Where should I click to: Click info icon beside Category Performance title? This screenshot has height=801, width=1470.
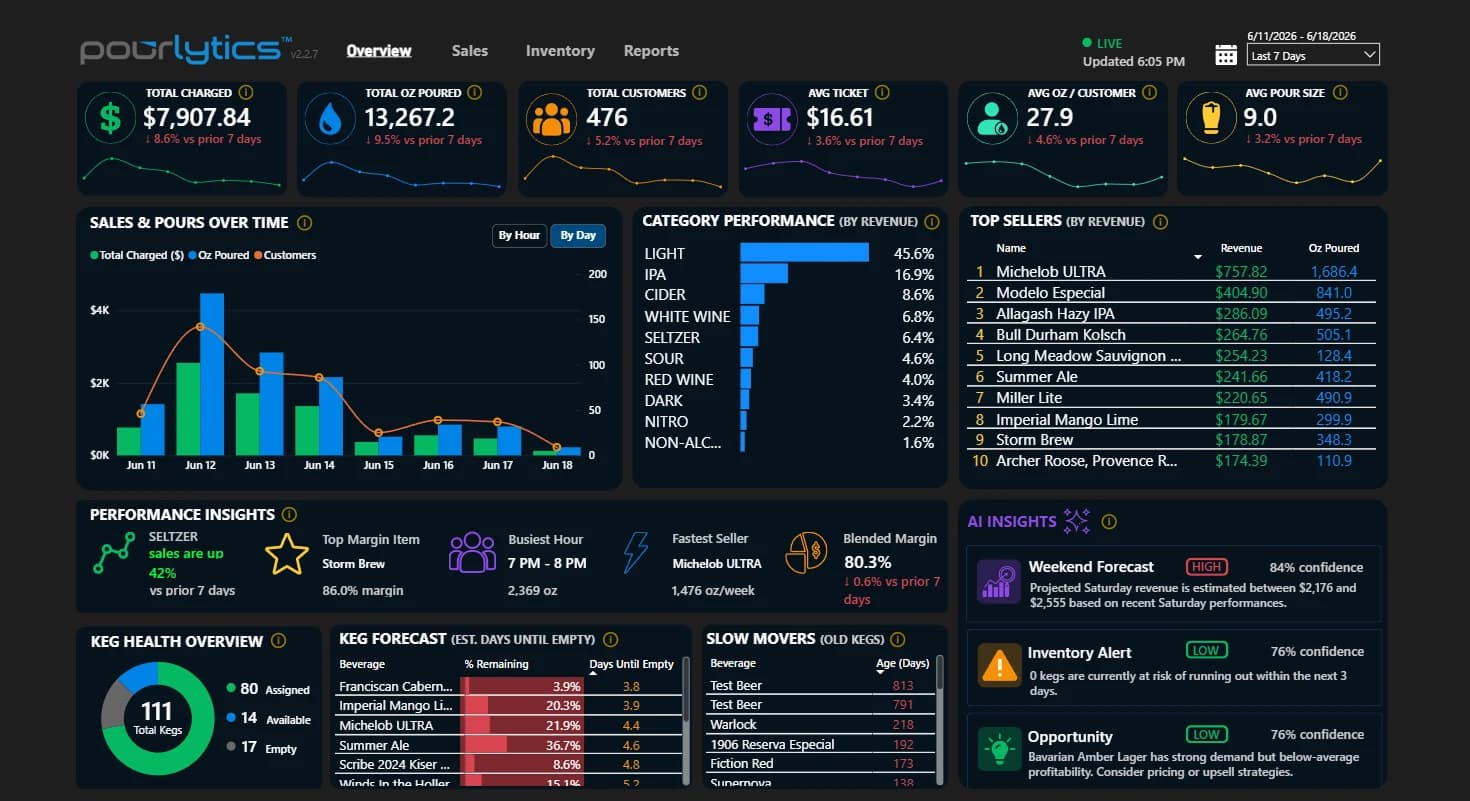pos(932,222)
